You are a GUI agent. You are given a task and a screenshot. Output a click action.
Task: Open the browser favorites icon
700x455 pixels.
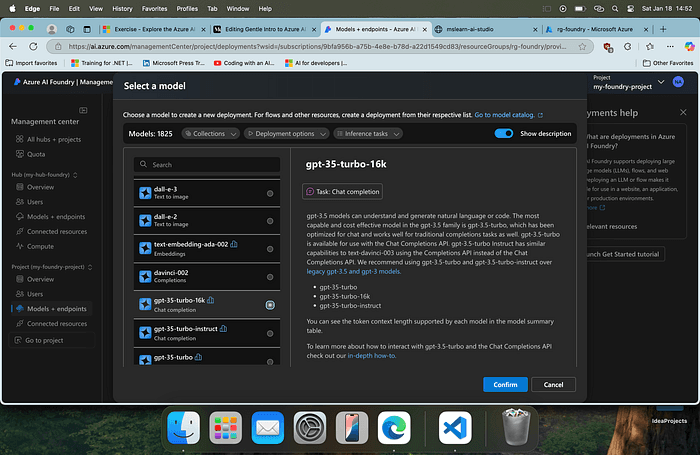click(650, 46)
